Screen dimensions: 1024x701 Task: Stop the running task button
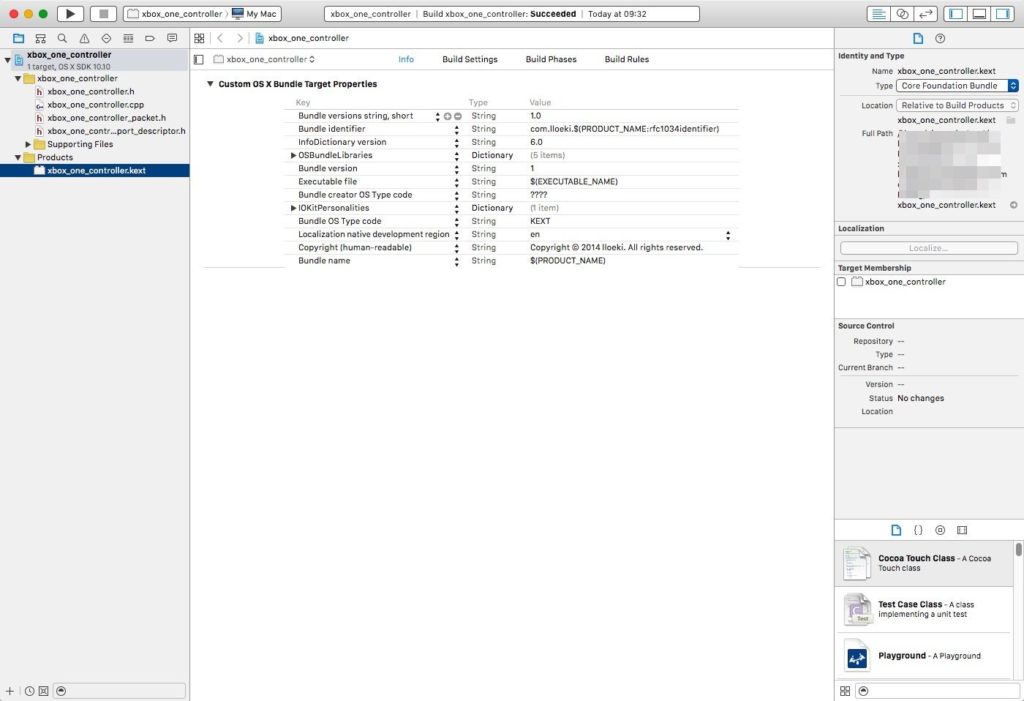coord(103,14)
